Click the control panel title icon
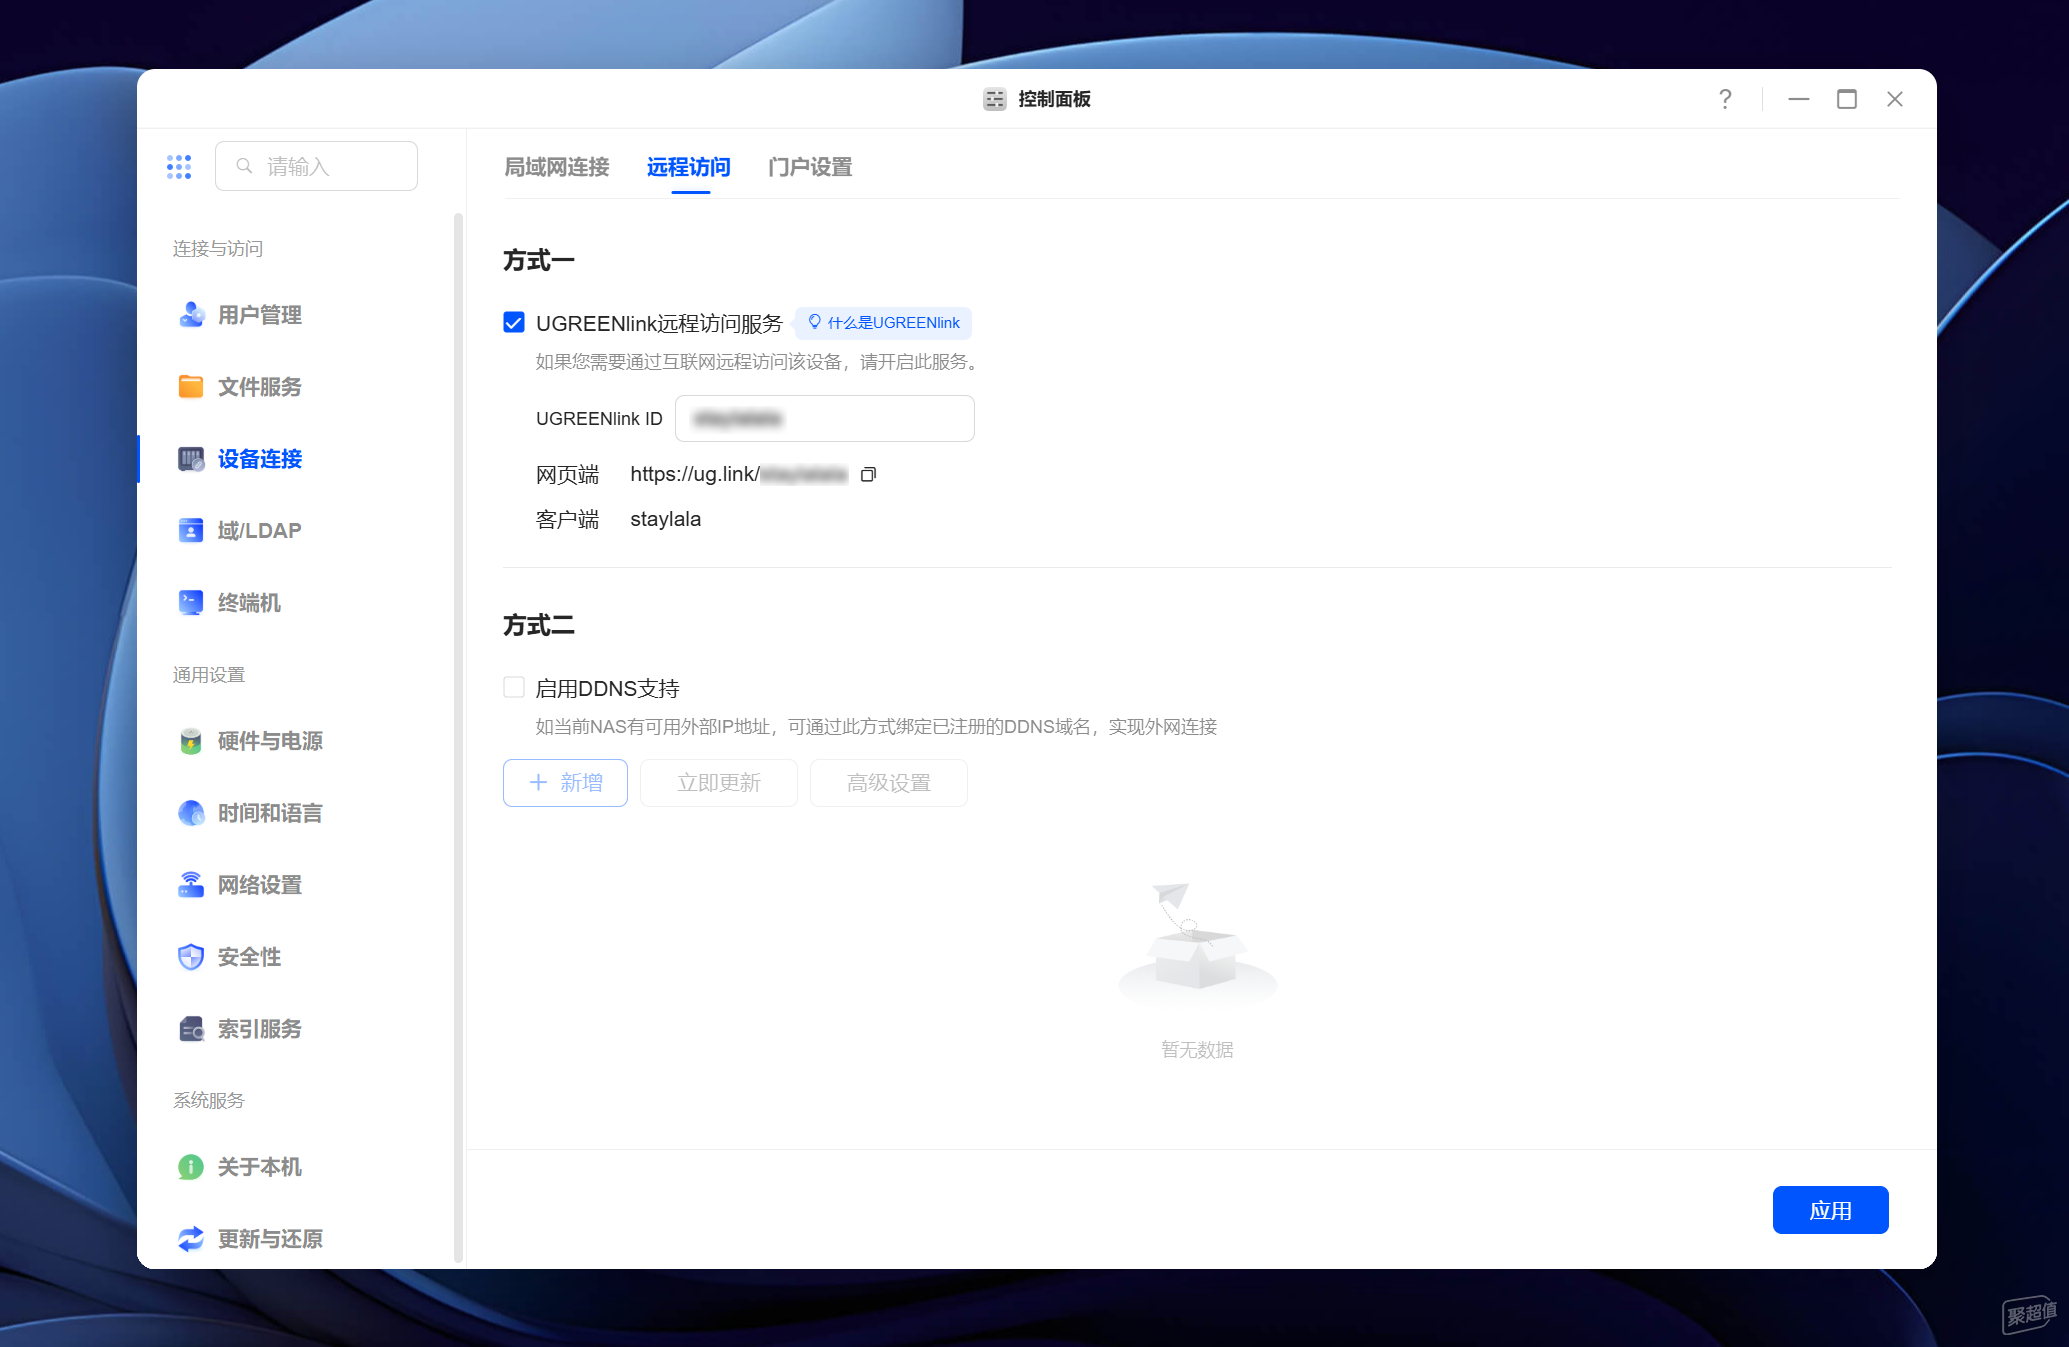The image size is (2069, 1347). [994, 99]
